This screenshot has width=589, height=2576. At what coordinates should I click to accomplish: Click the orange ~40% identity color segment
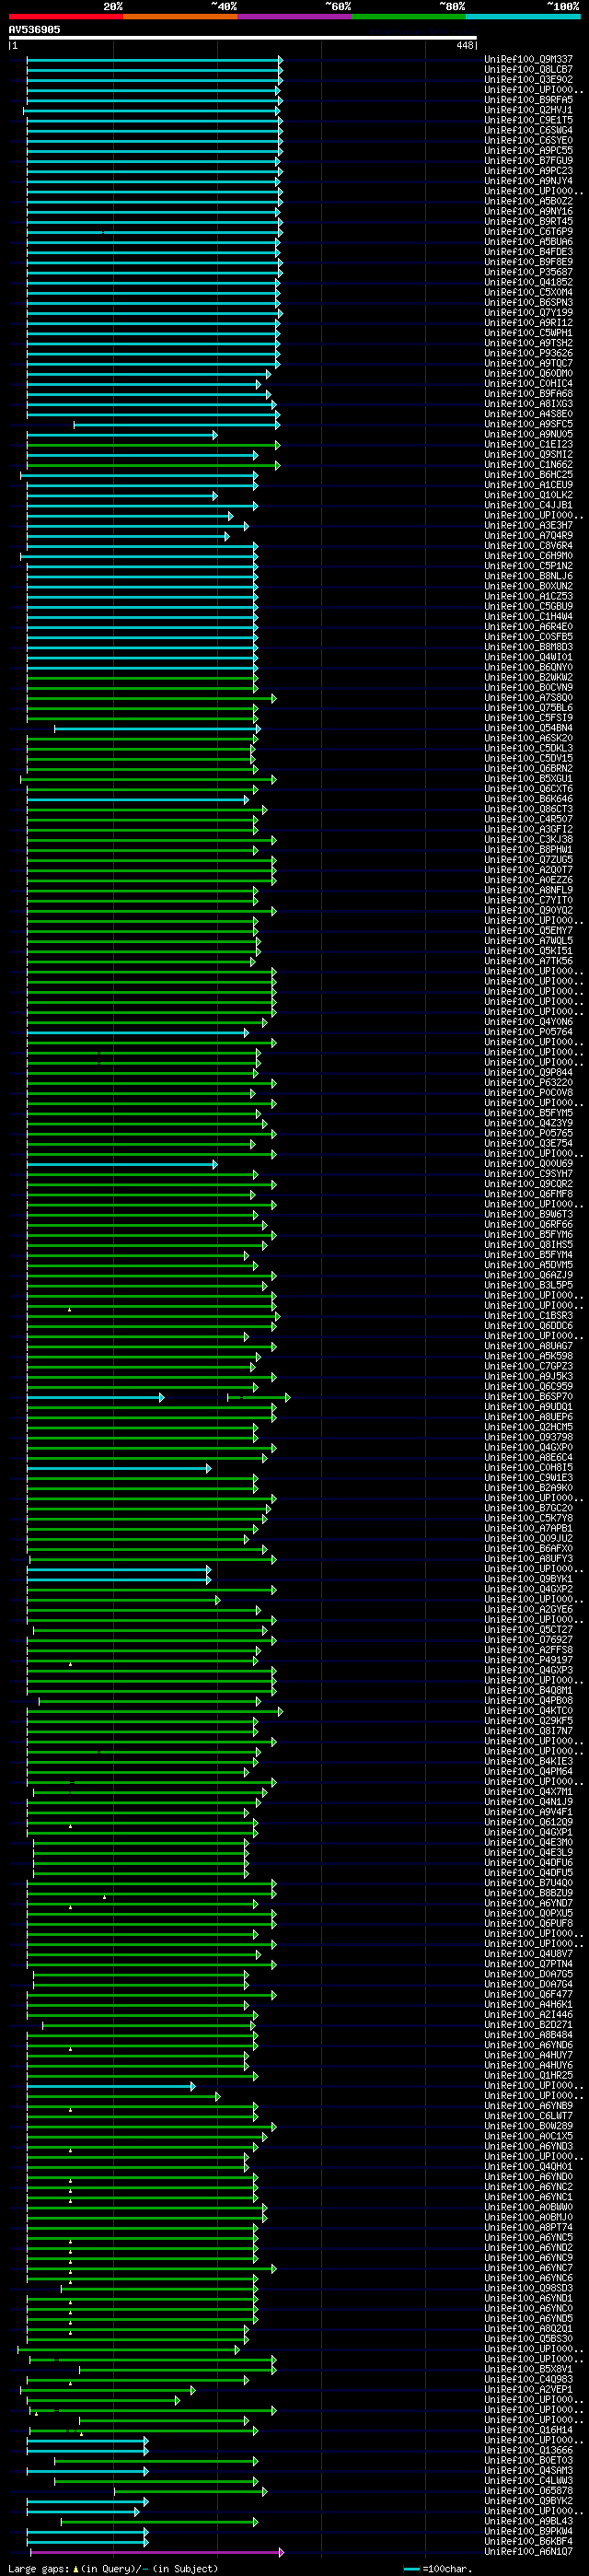coord(180,16)
